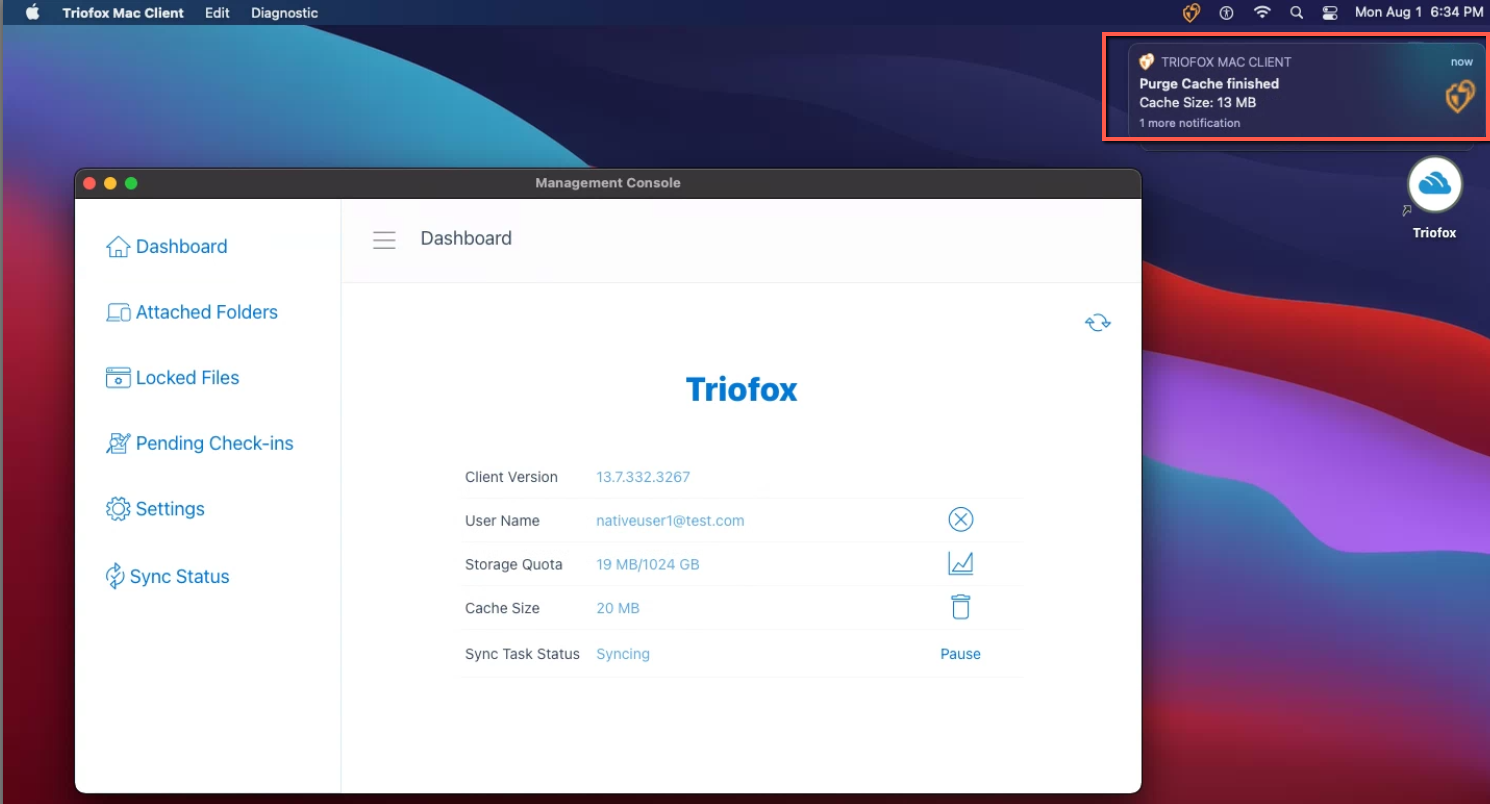Open the Apple menu
1490x804 pixels.
33,13
